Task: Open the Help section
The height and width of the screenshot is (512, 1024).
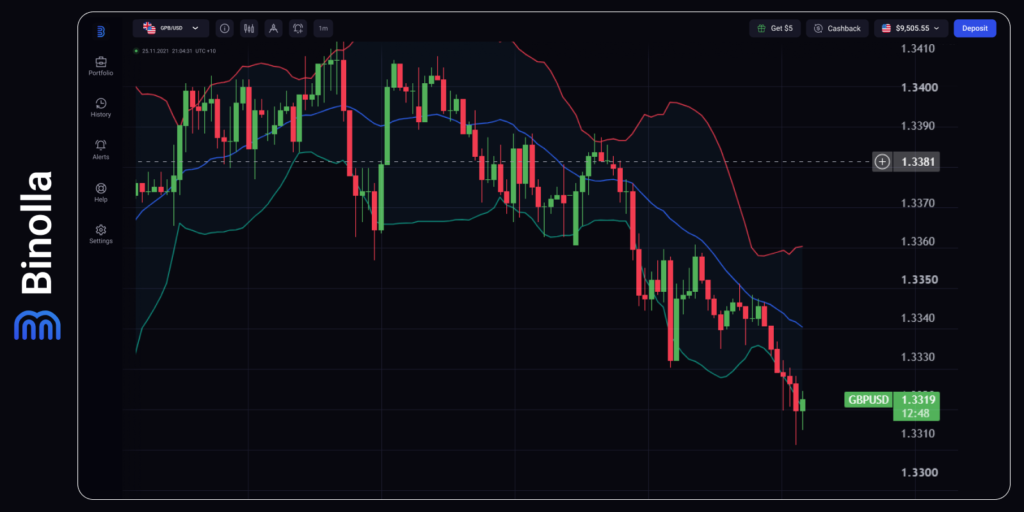Action: pyautogui.click(x=101, y=192)
